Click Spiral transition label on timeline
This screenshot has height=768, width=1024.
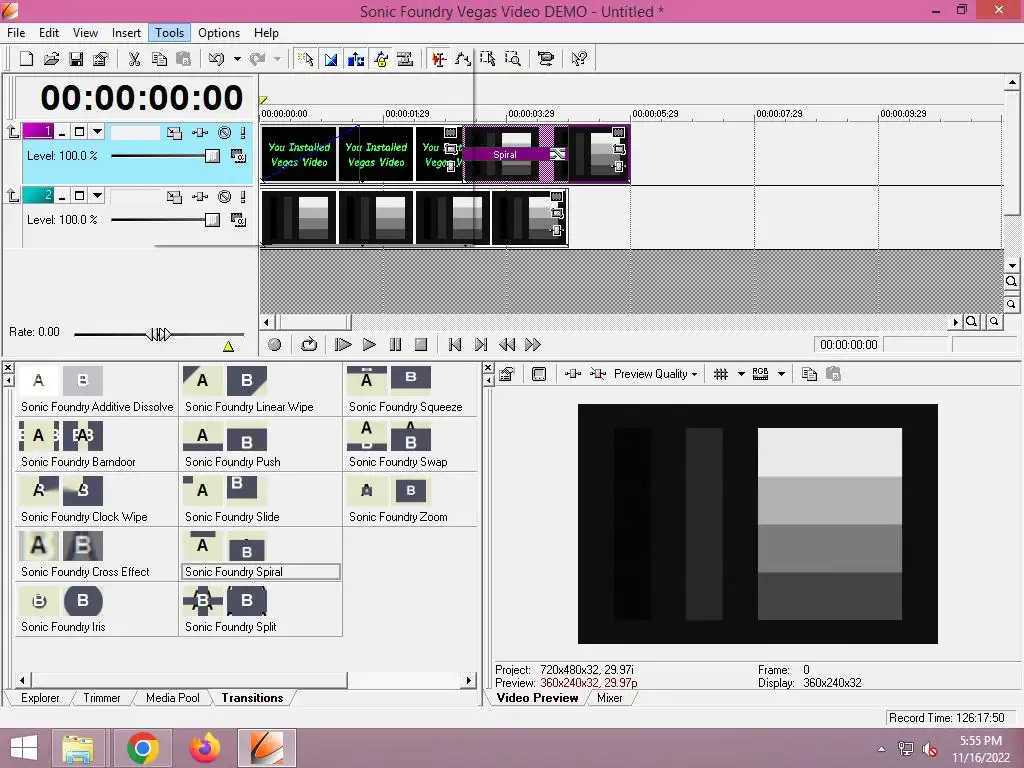coord(505,155)
